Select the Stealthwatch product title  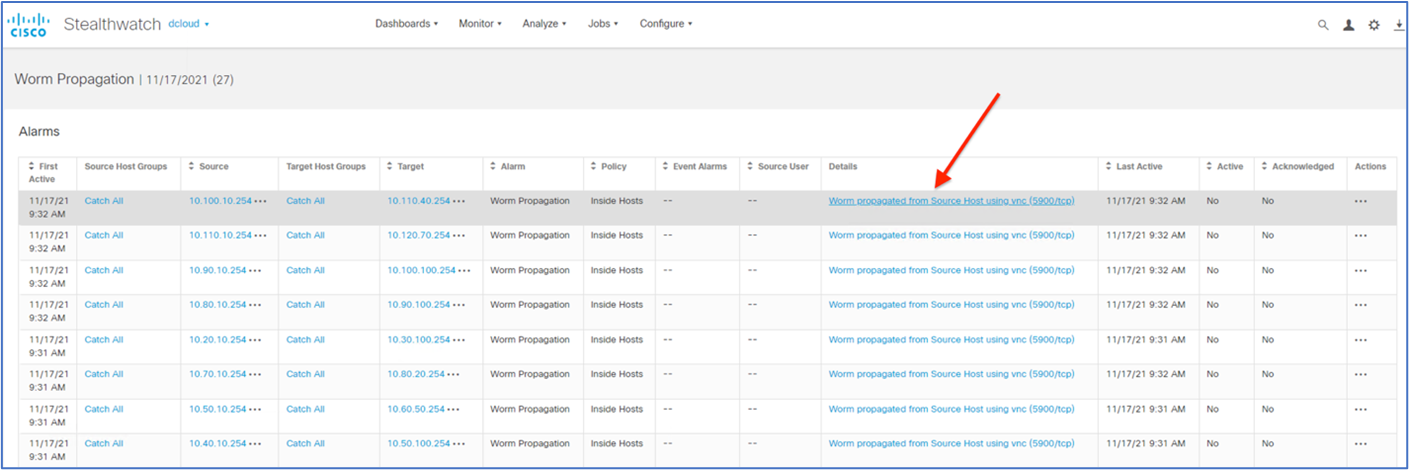click(112, 24)
